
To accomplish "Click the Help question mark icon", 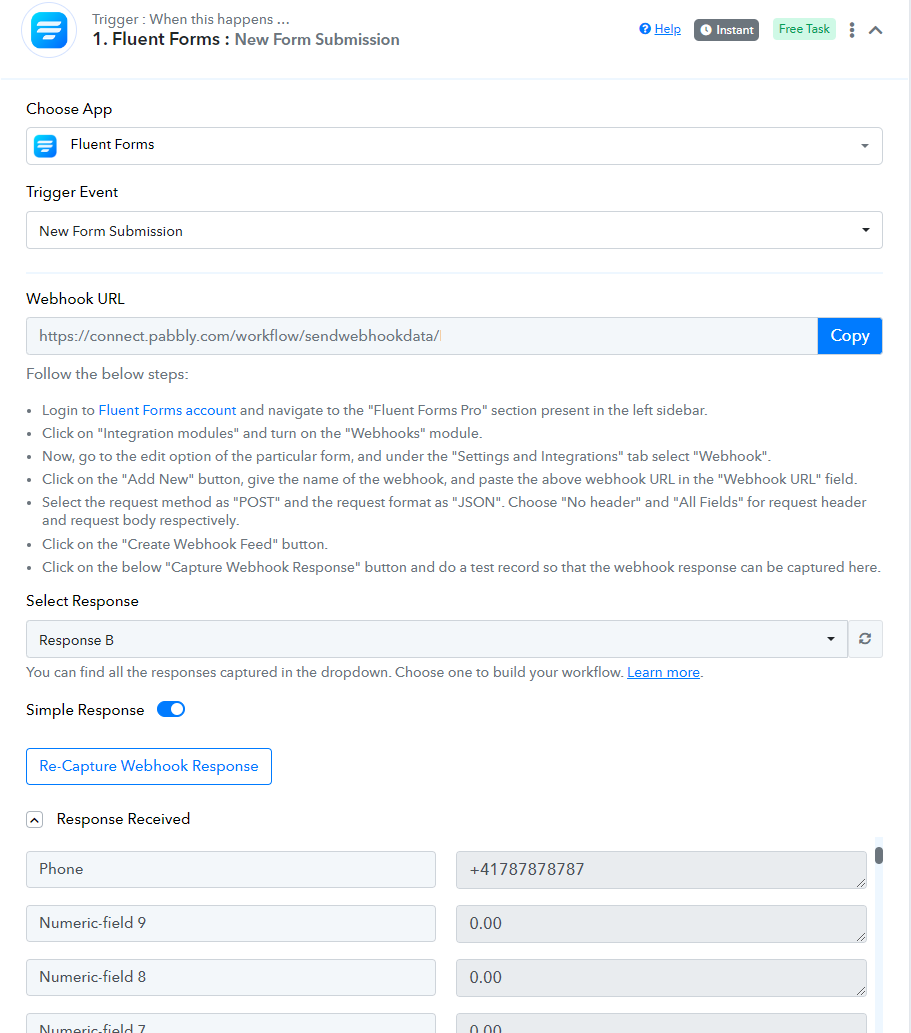I will click(645, 29).
